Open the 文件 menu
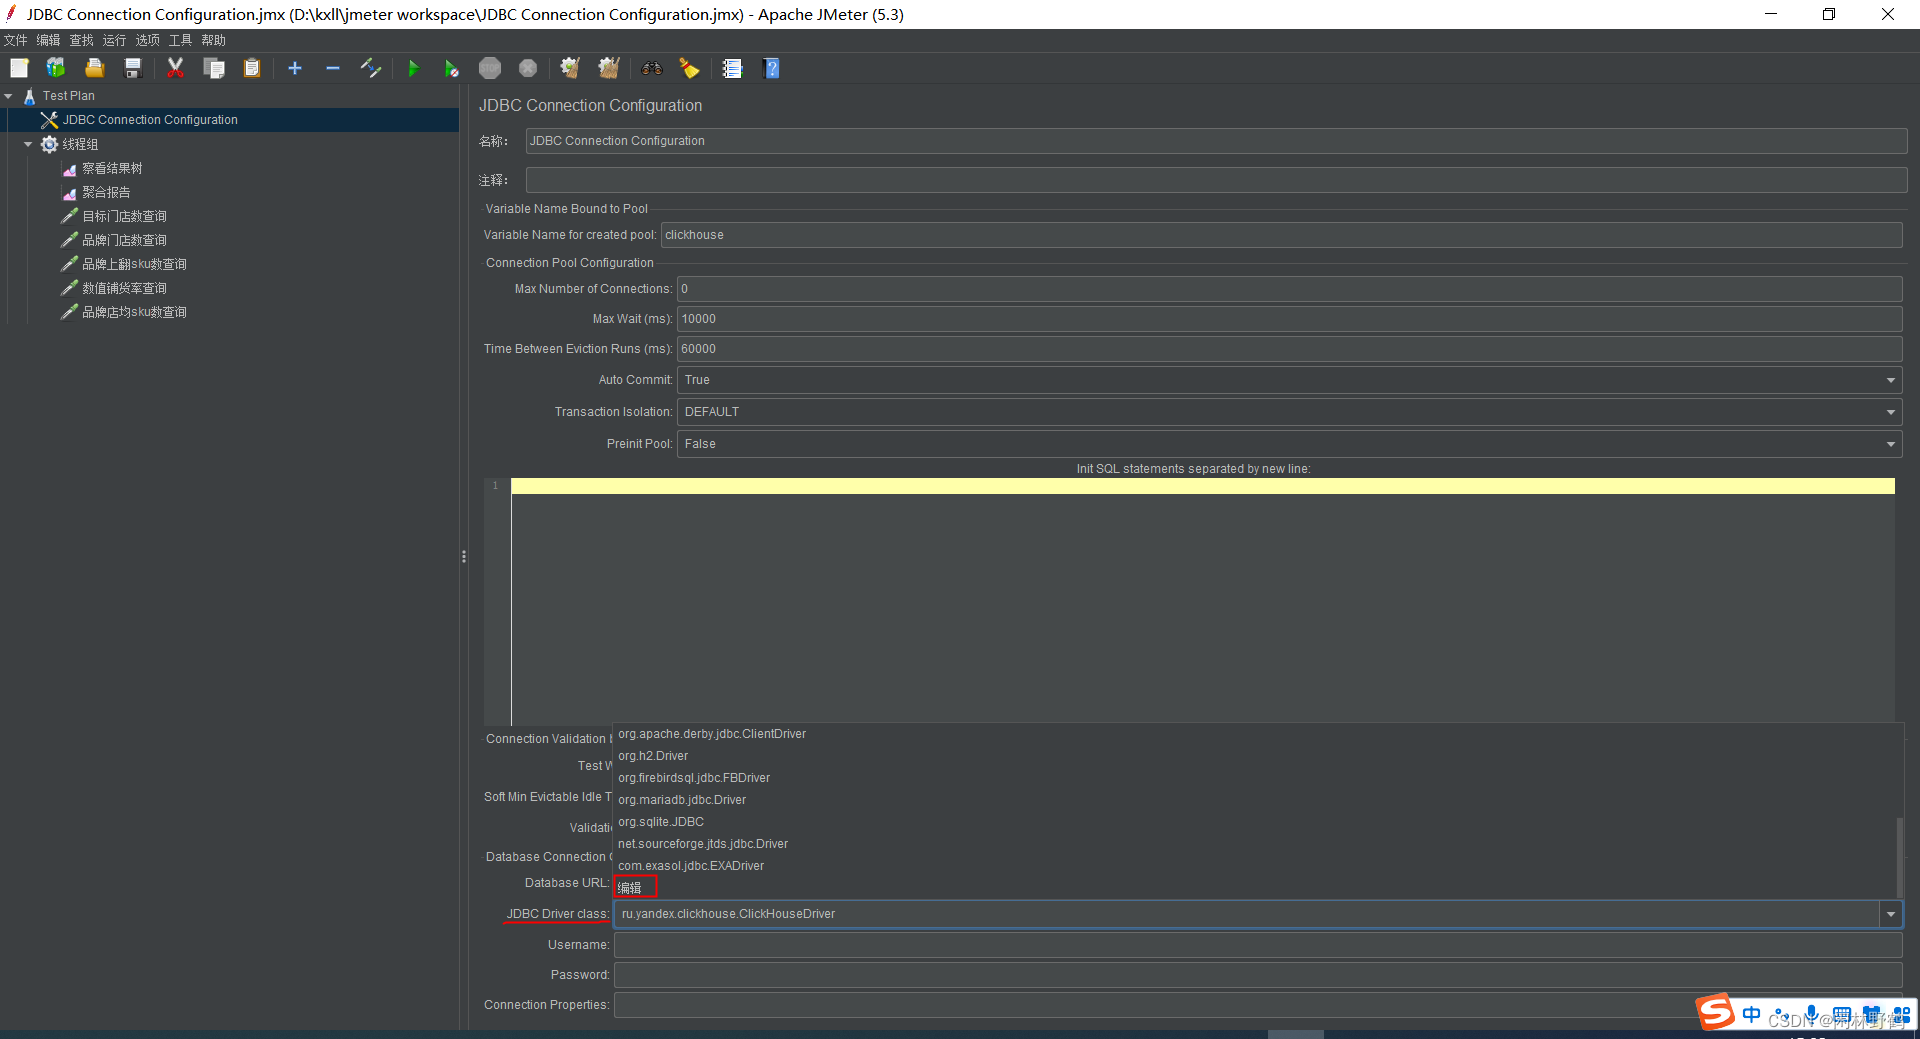Screen dimensions: 1920x1039 [16, 40]
